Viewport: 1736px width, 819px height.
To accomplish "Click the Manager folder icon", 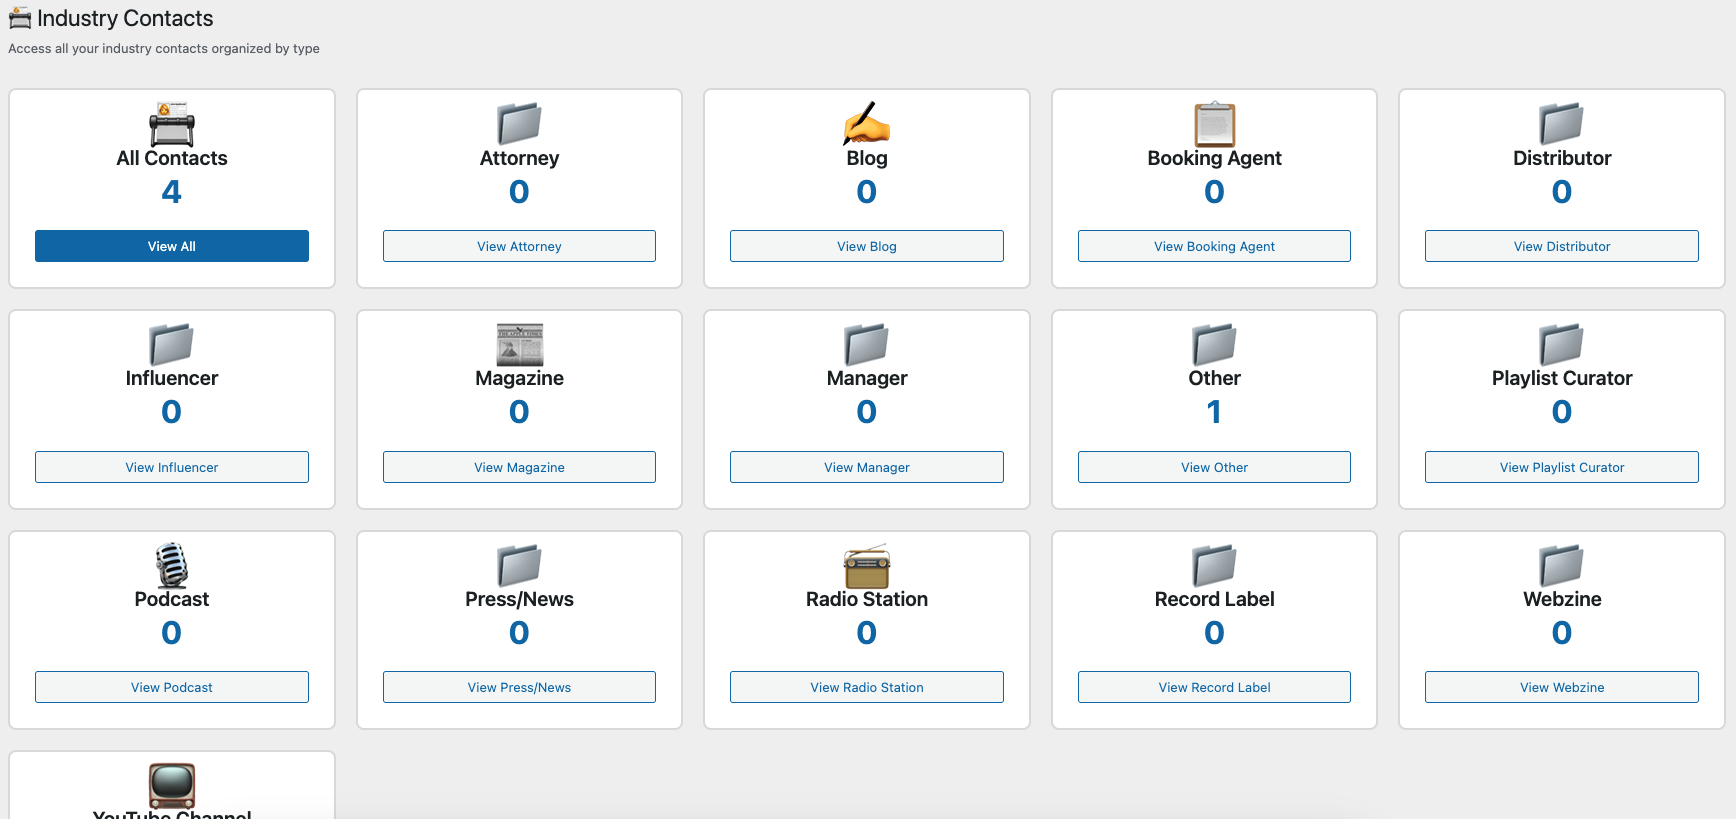I will pyautogui.click(x=866, y=345).
